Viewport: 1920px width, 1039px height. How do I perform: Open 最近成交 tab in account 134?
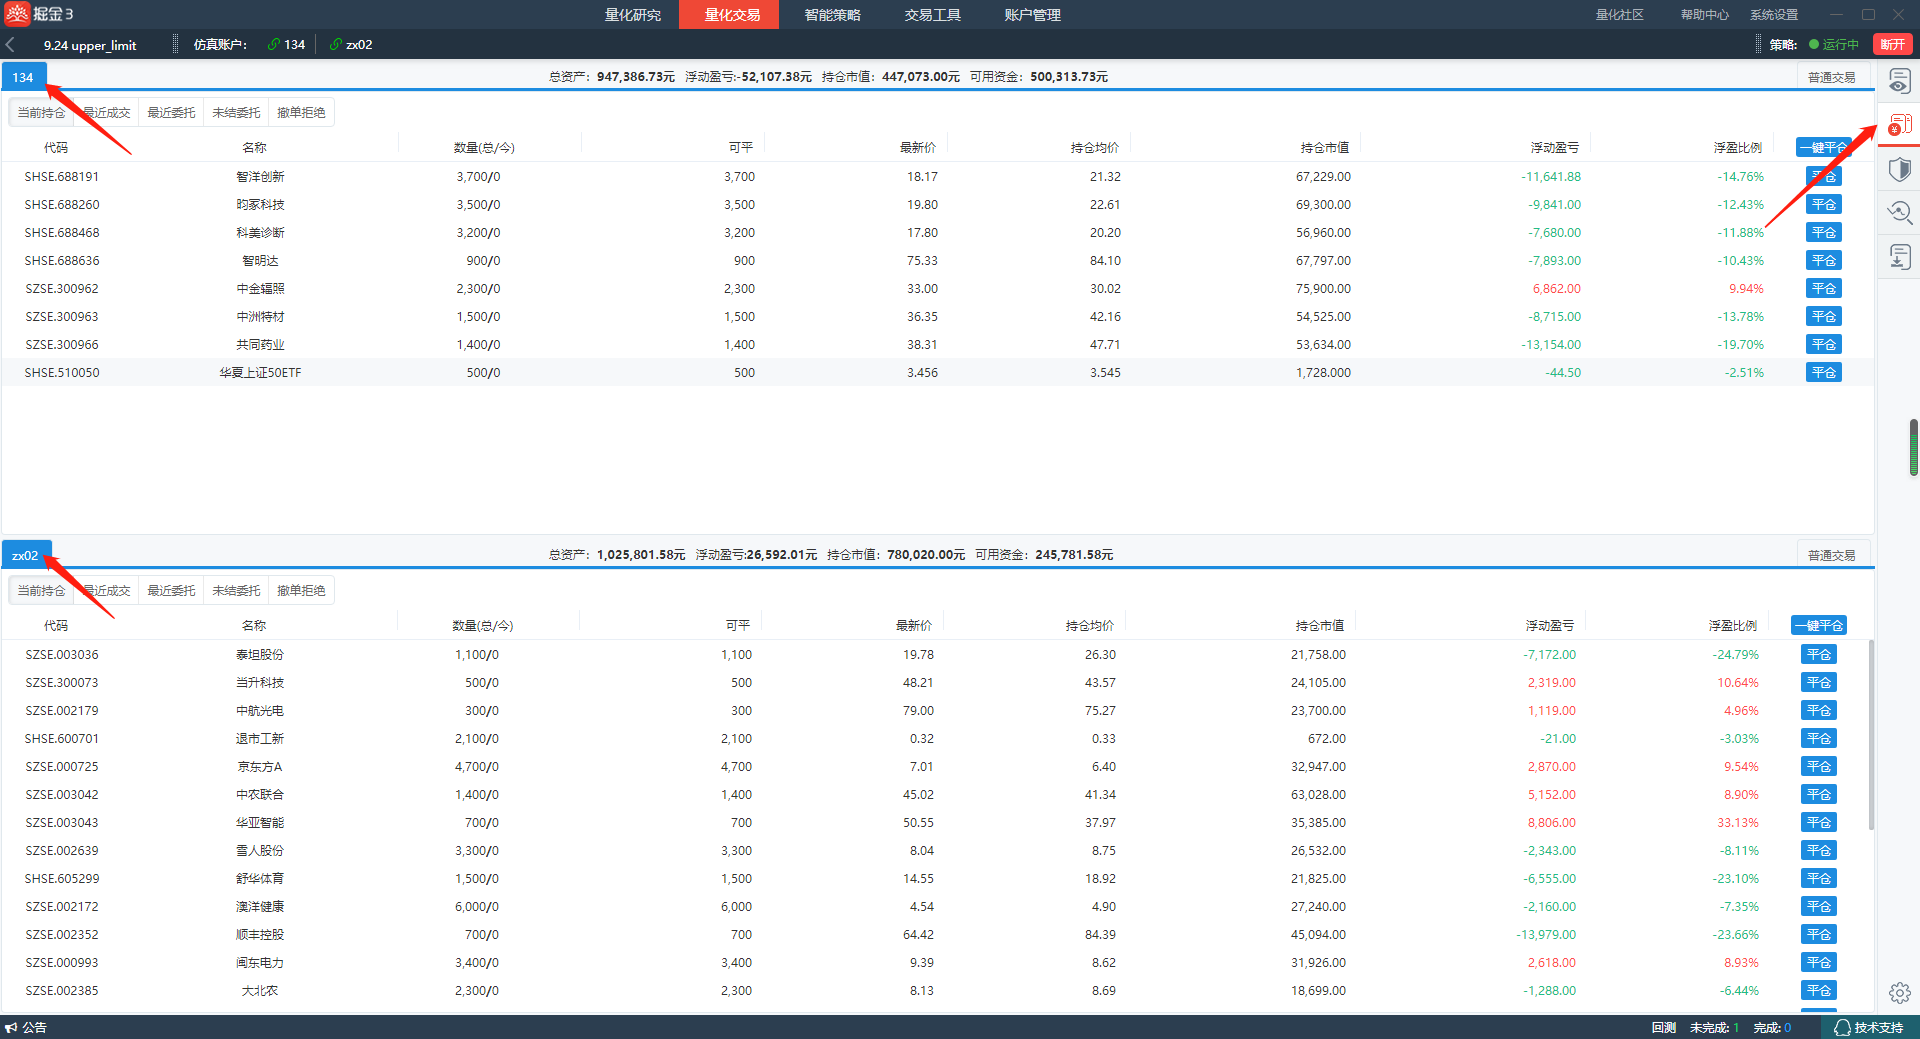point(106,113)
